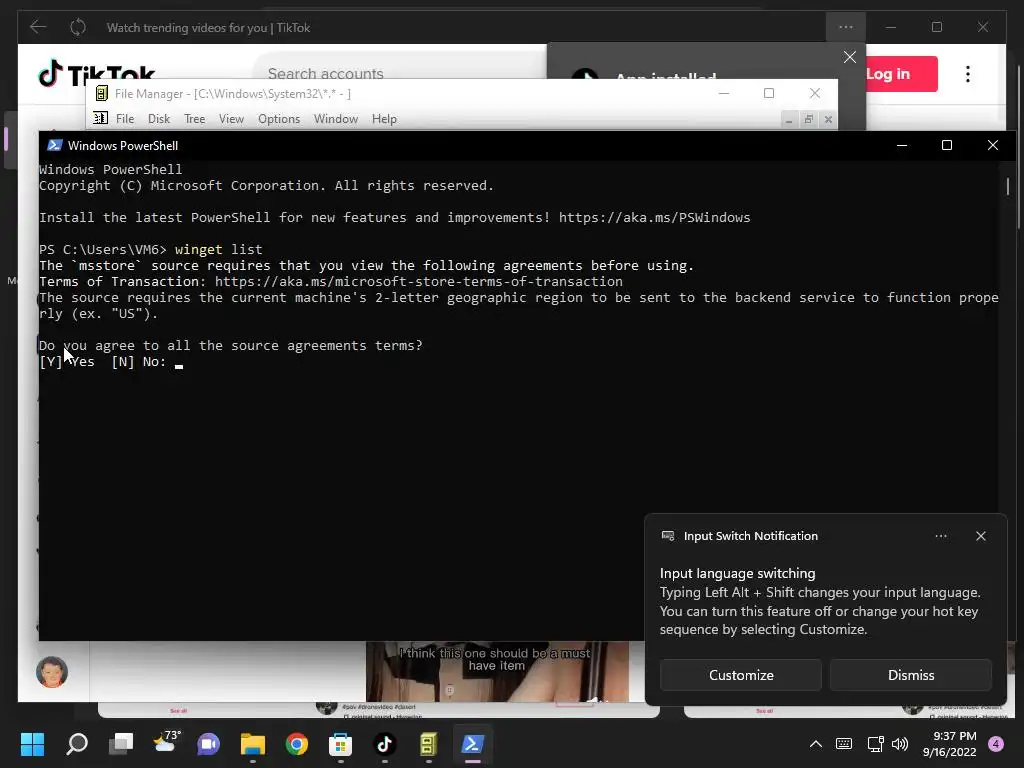Open TikTok window more options ellipsis
The height and width of the screenshot is (768, 1024).
(846, 27)
